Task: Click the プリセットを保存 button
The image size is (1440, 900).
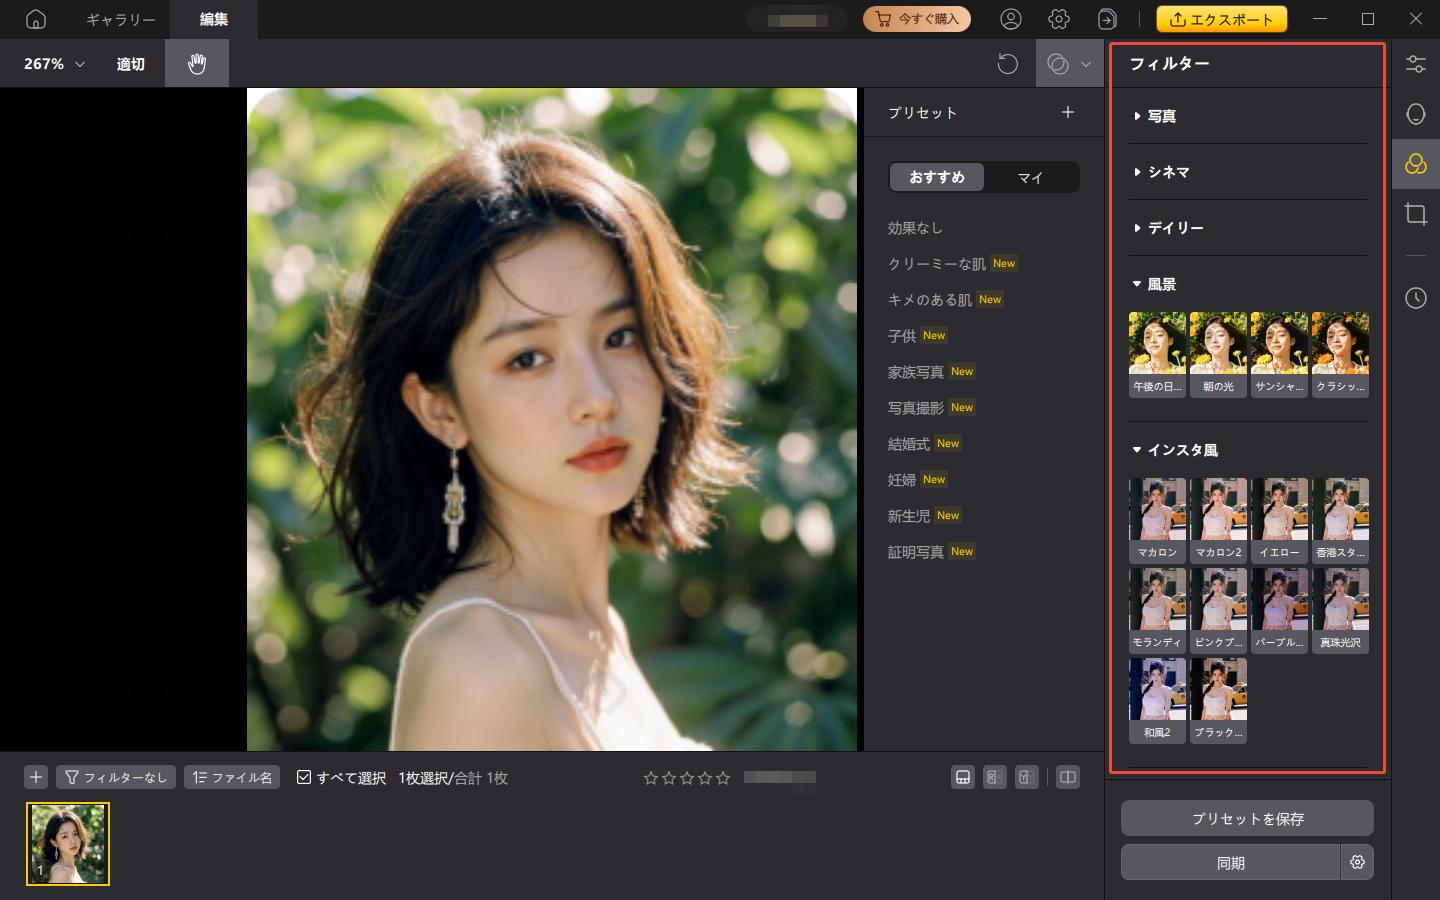Action: pyautogui.click(x=1247, y=818)
